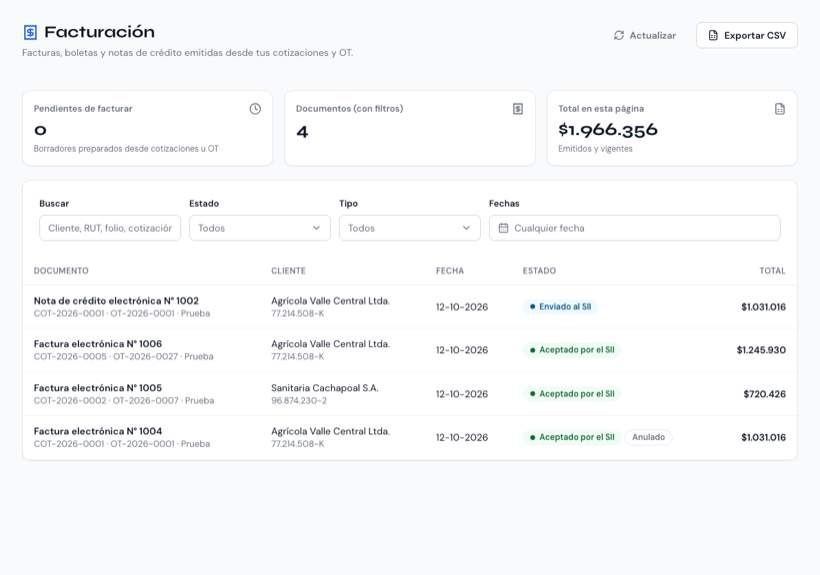Click the Emitidos y vigentes caption
820x575 pixels.
(x=595, y=148)
